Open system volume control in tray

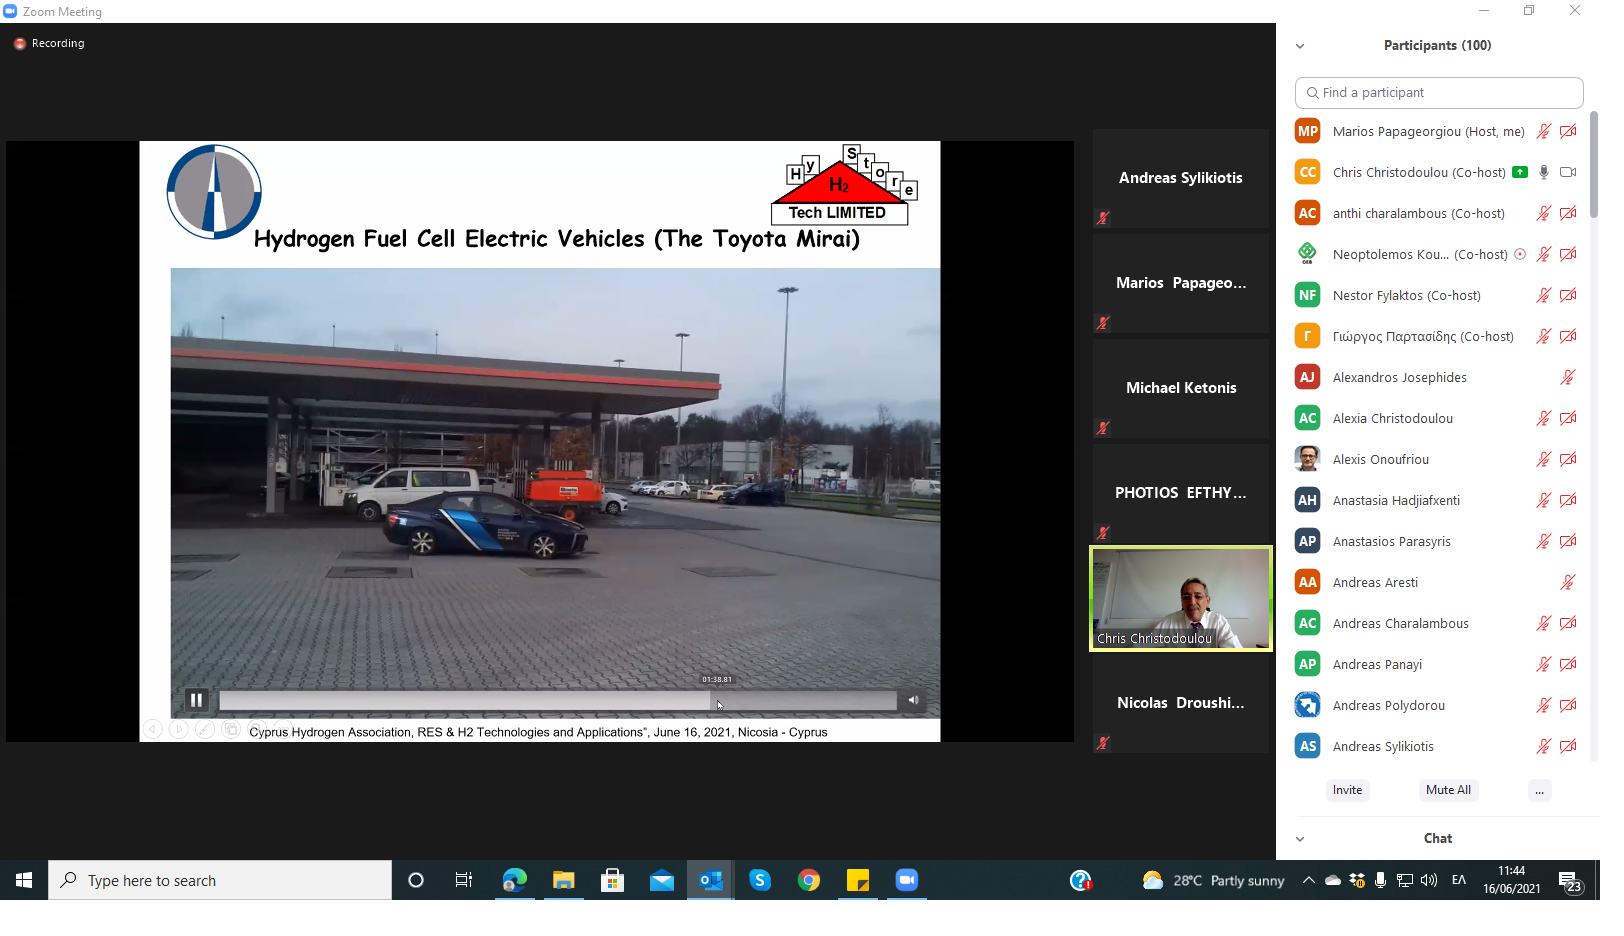pyautogui.click(x=1429, y=880)
